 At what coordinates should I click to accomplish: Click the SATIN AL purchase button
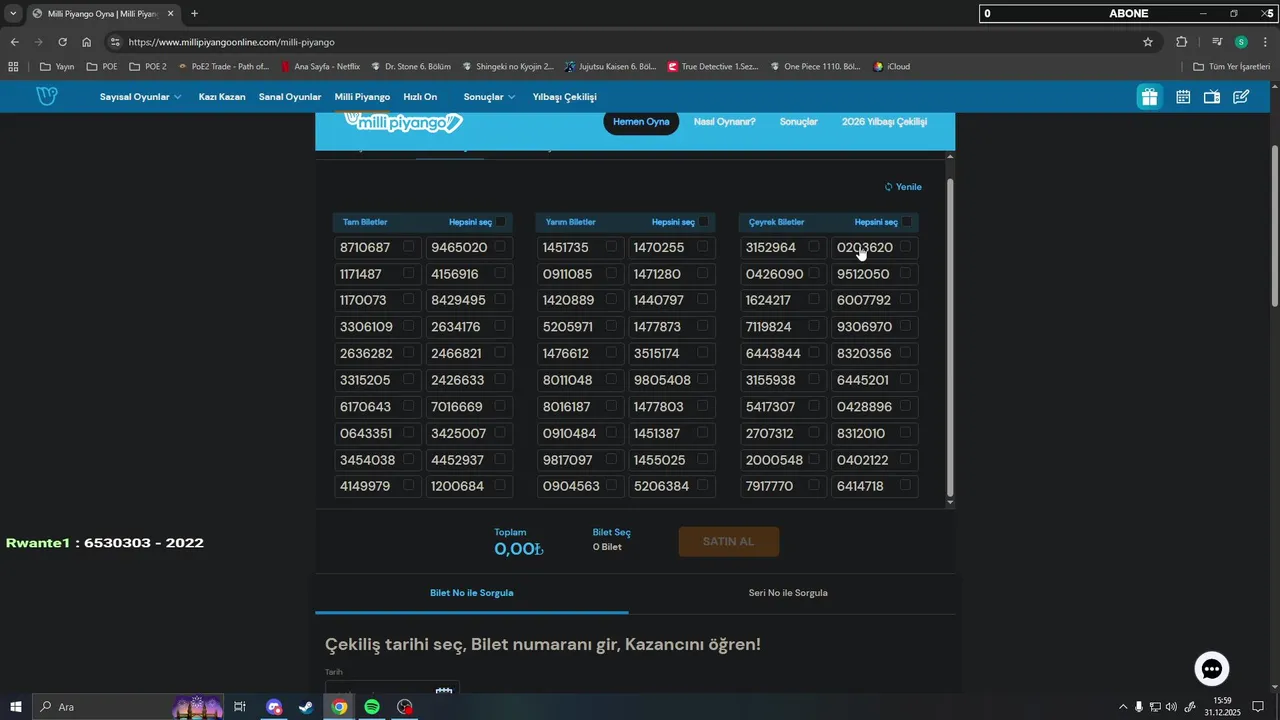click(728, 541)
